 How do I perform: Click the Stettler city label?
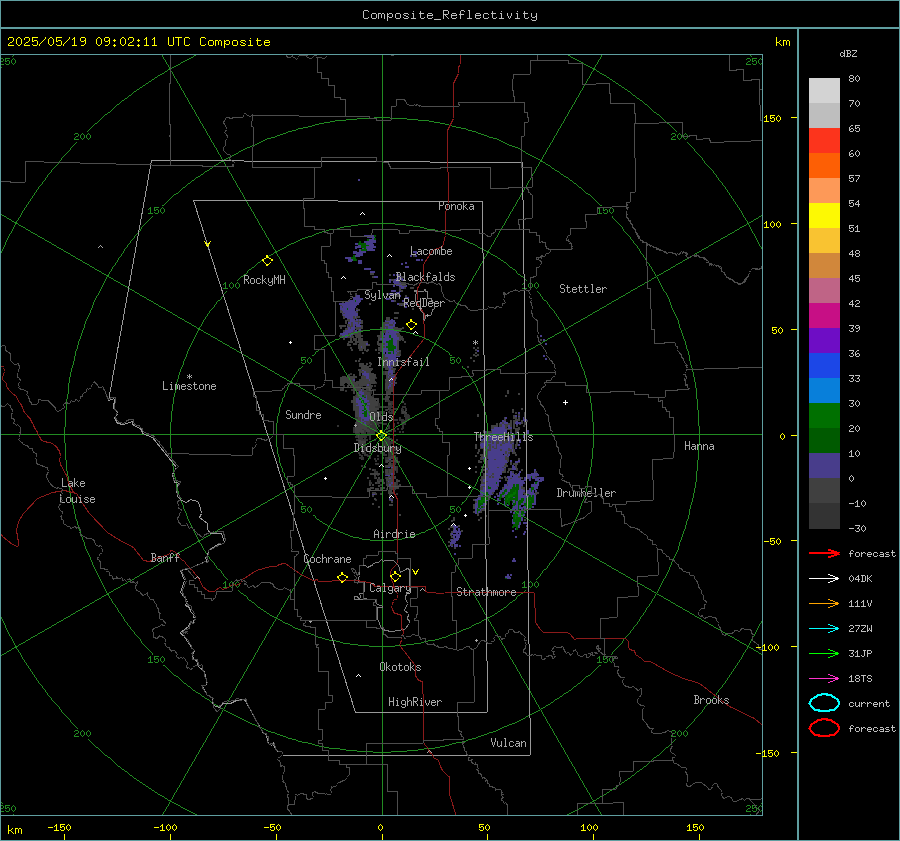click(583, 289)
